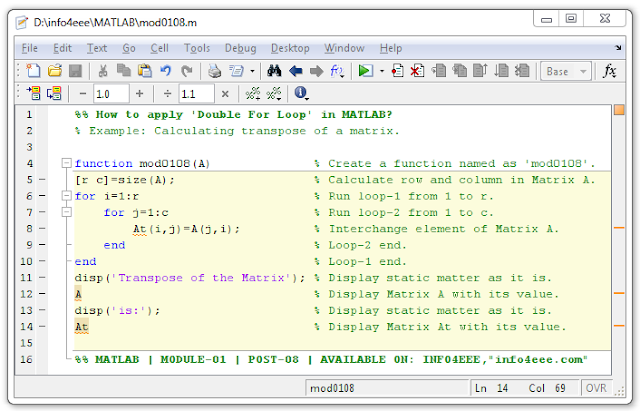Increment value with the plus button
Screen dimensions: 640x411
tap(140, 93)
